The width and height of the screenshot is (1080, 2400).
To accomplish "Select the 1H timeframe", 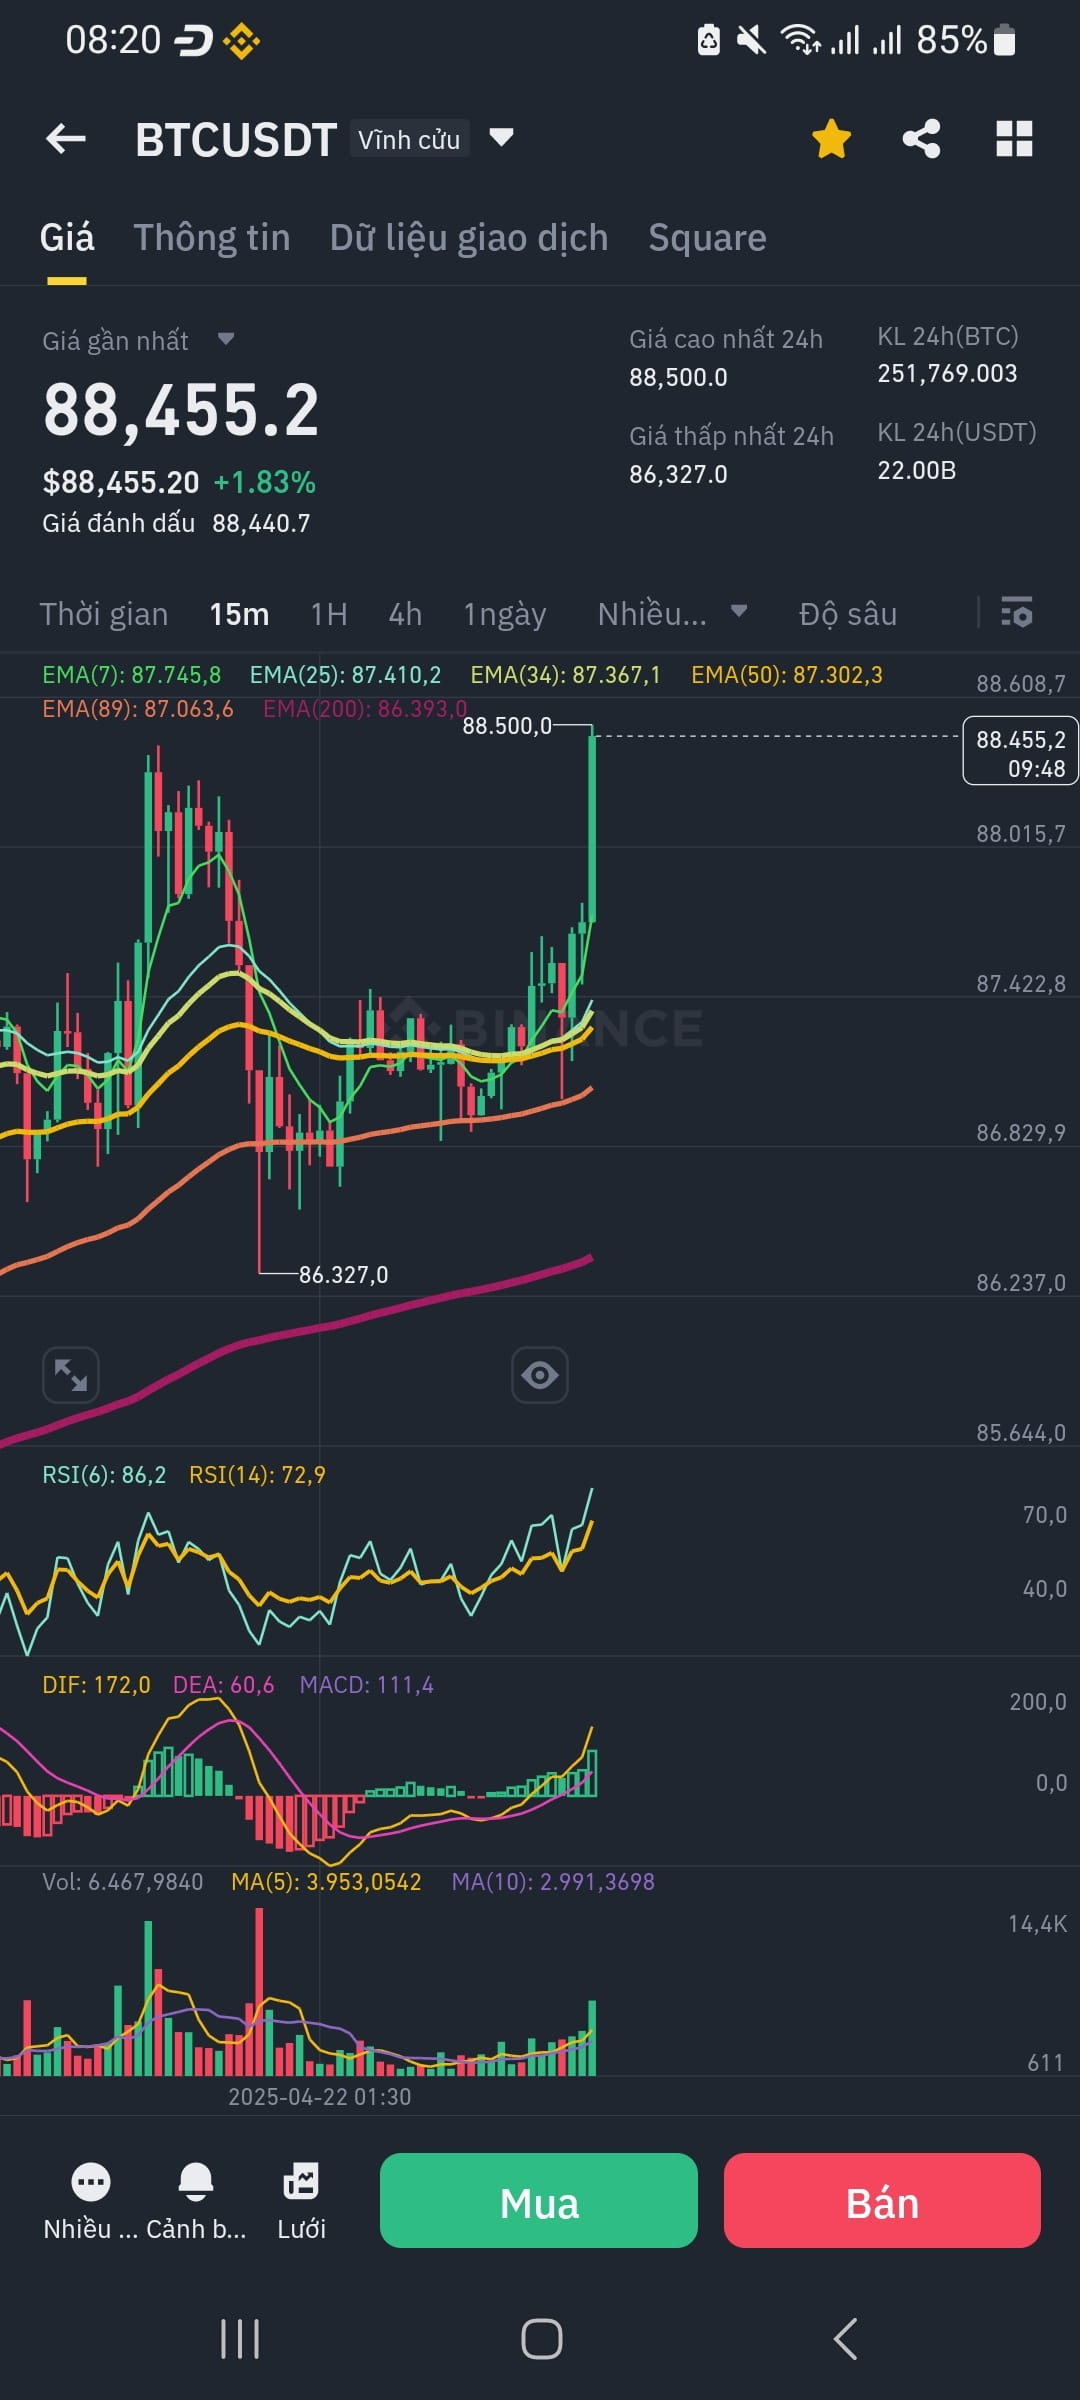I will click(x=329, y=614).
